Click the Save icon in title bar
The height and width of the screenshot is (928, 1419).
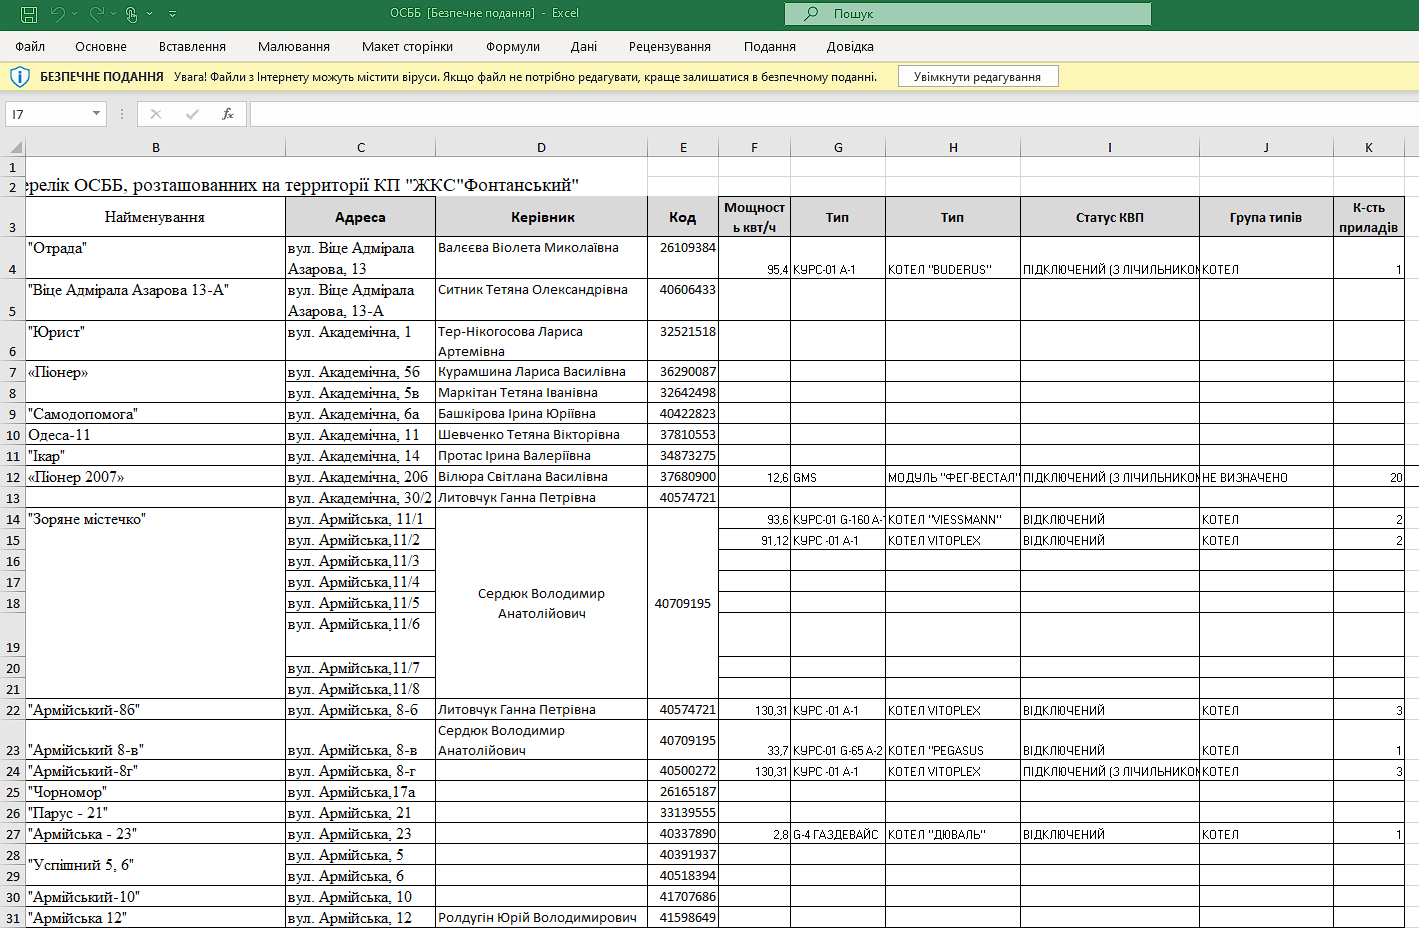point(29,14)
